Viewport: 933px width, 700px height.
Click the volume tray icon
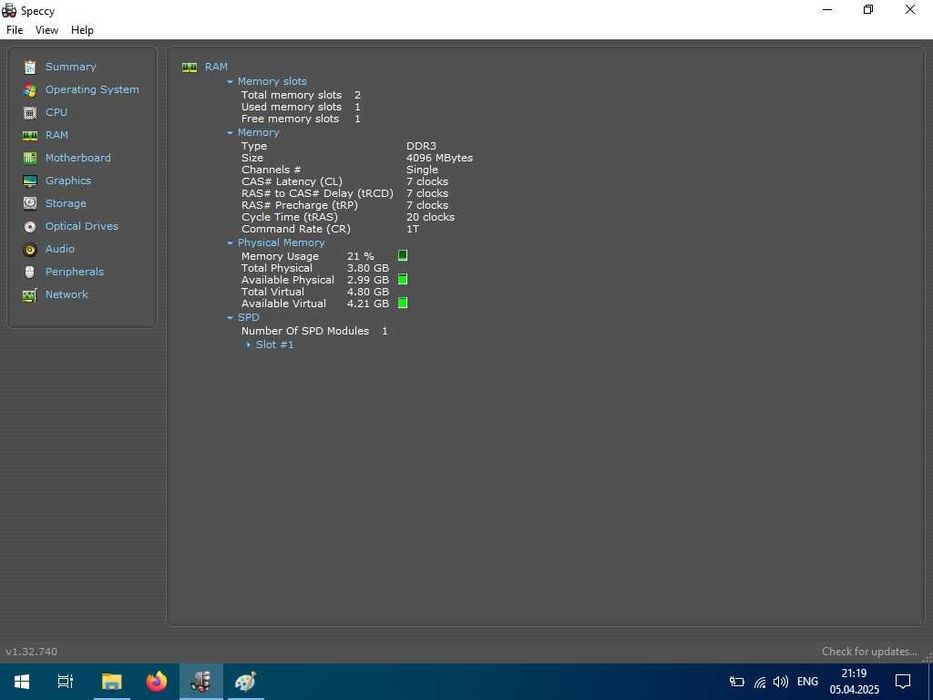pyautogui.click(x=781, y=682)
